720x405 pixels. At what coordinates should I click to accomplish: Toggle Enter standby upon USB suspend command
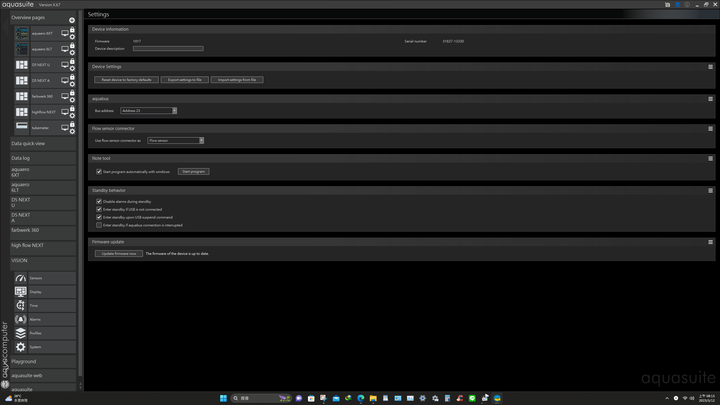coord(99,217)
